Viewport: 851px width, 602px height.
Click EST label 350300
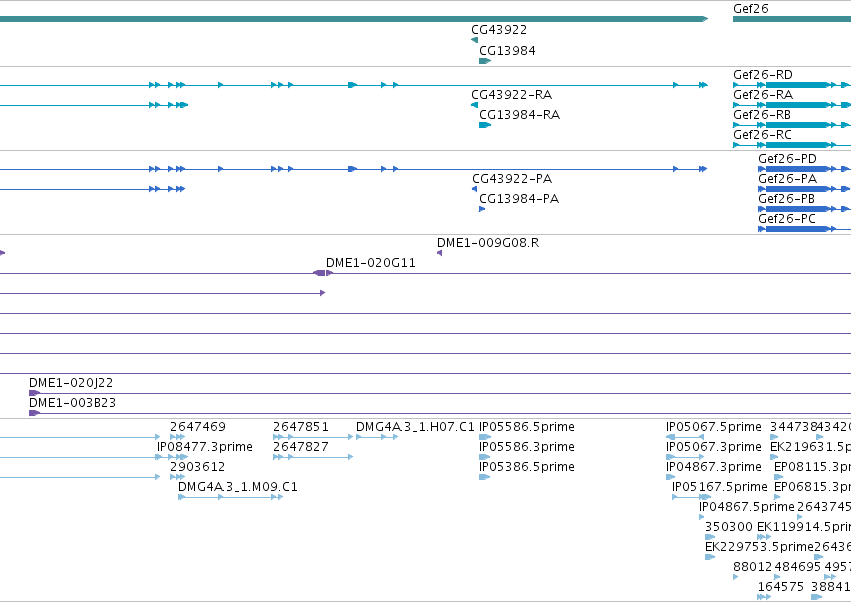click(729, 528)
